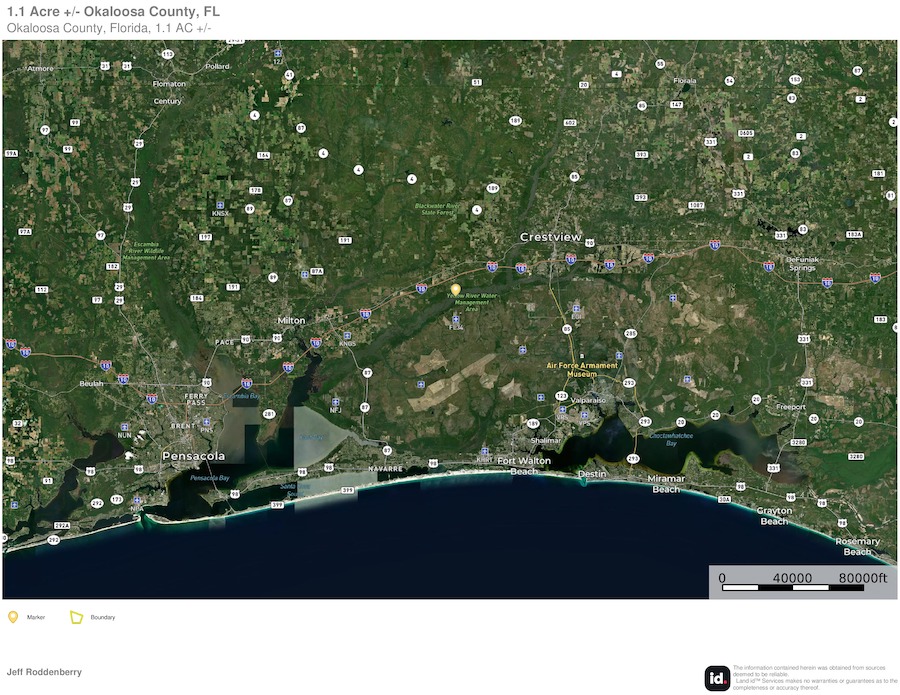Click the NPA airport icon
Image resolution: width=900 pixels, height=695 pixels.
click(137, 499)
